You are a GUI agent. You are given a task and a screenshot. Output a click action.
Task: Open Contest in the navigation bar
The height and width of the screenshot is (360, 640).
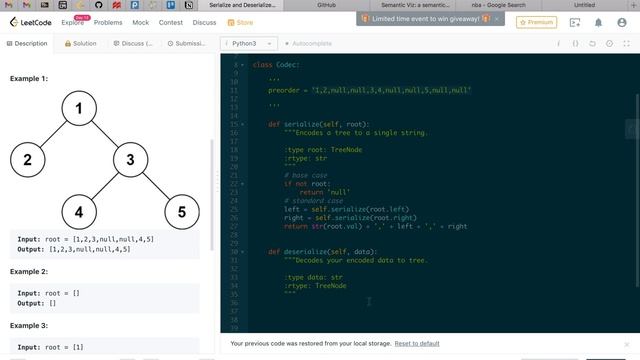pyautogui.click(x=171, y=22)
